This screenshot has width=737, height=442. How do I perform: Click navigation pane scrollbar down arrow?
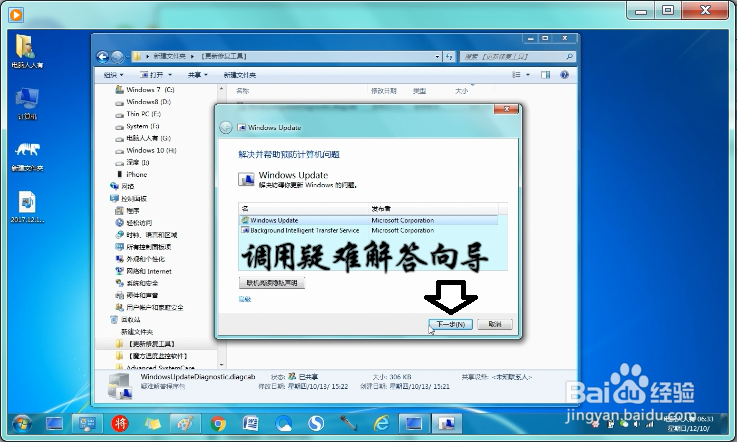point(221,365)
